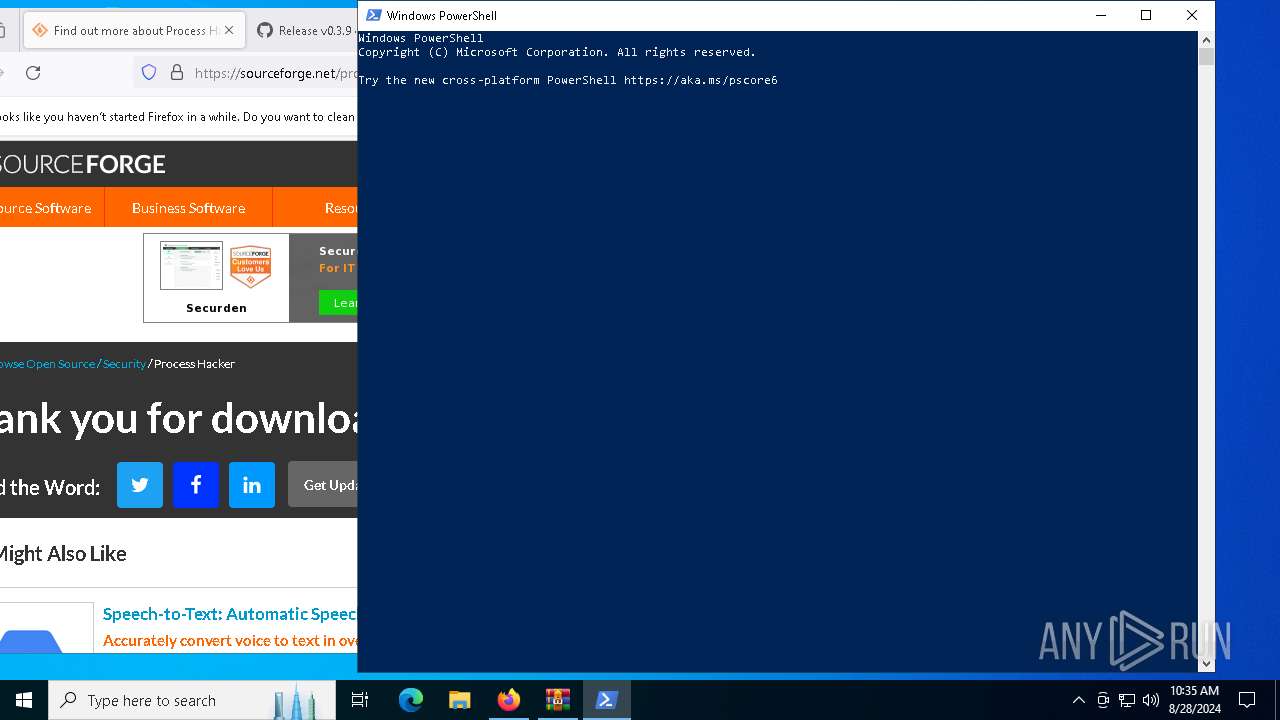Image resolution: width=1280 pixels, height=720 pixels.
Task: Open Firefox tracking protection shield
Action: [149, 72]
